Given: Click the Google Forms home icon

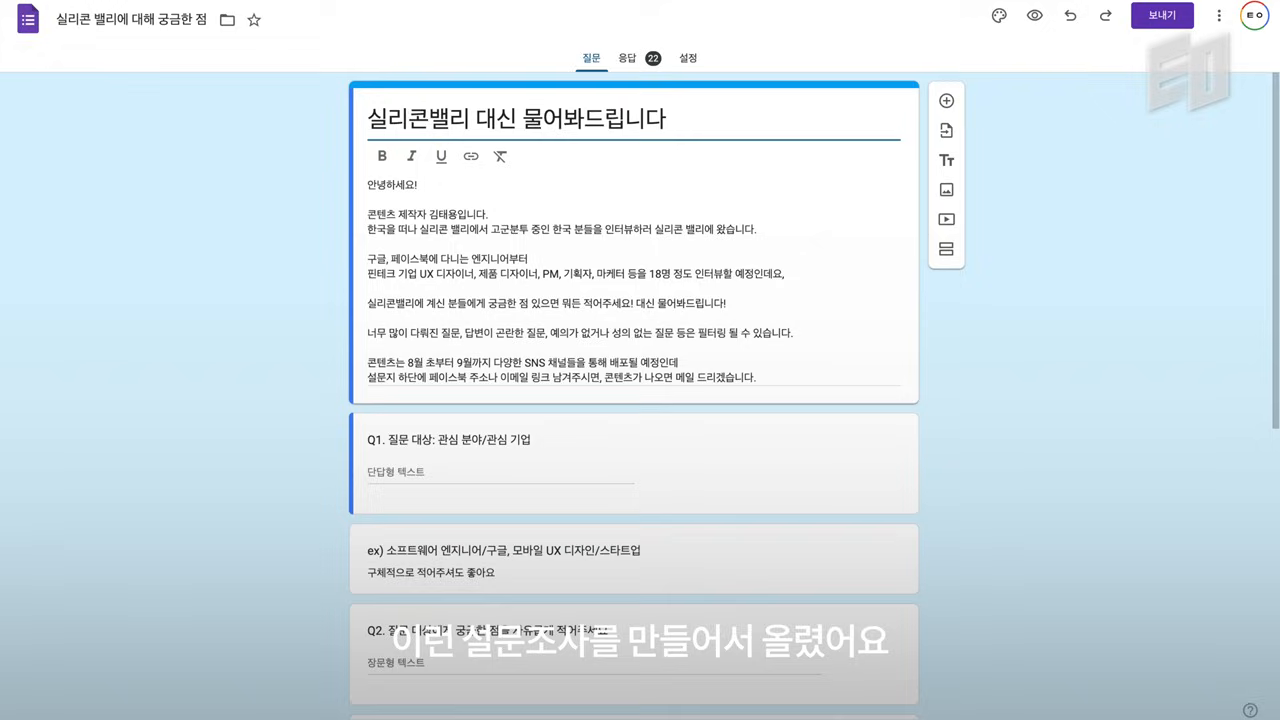Looking at the screenshot, I should pyautogui.click(x=28, y=18).
